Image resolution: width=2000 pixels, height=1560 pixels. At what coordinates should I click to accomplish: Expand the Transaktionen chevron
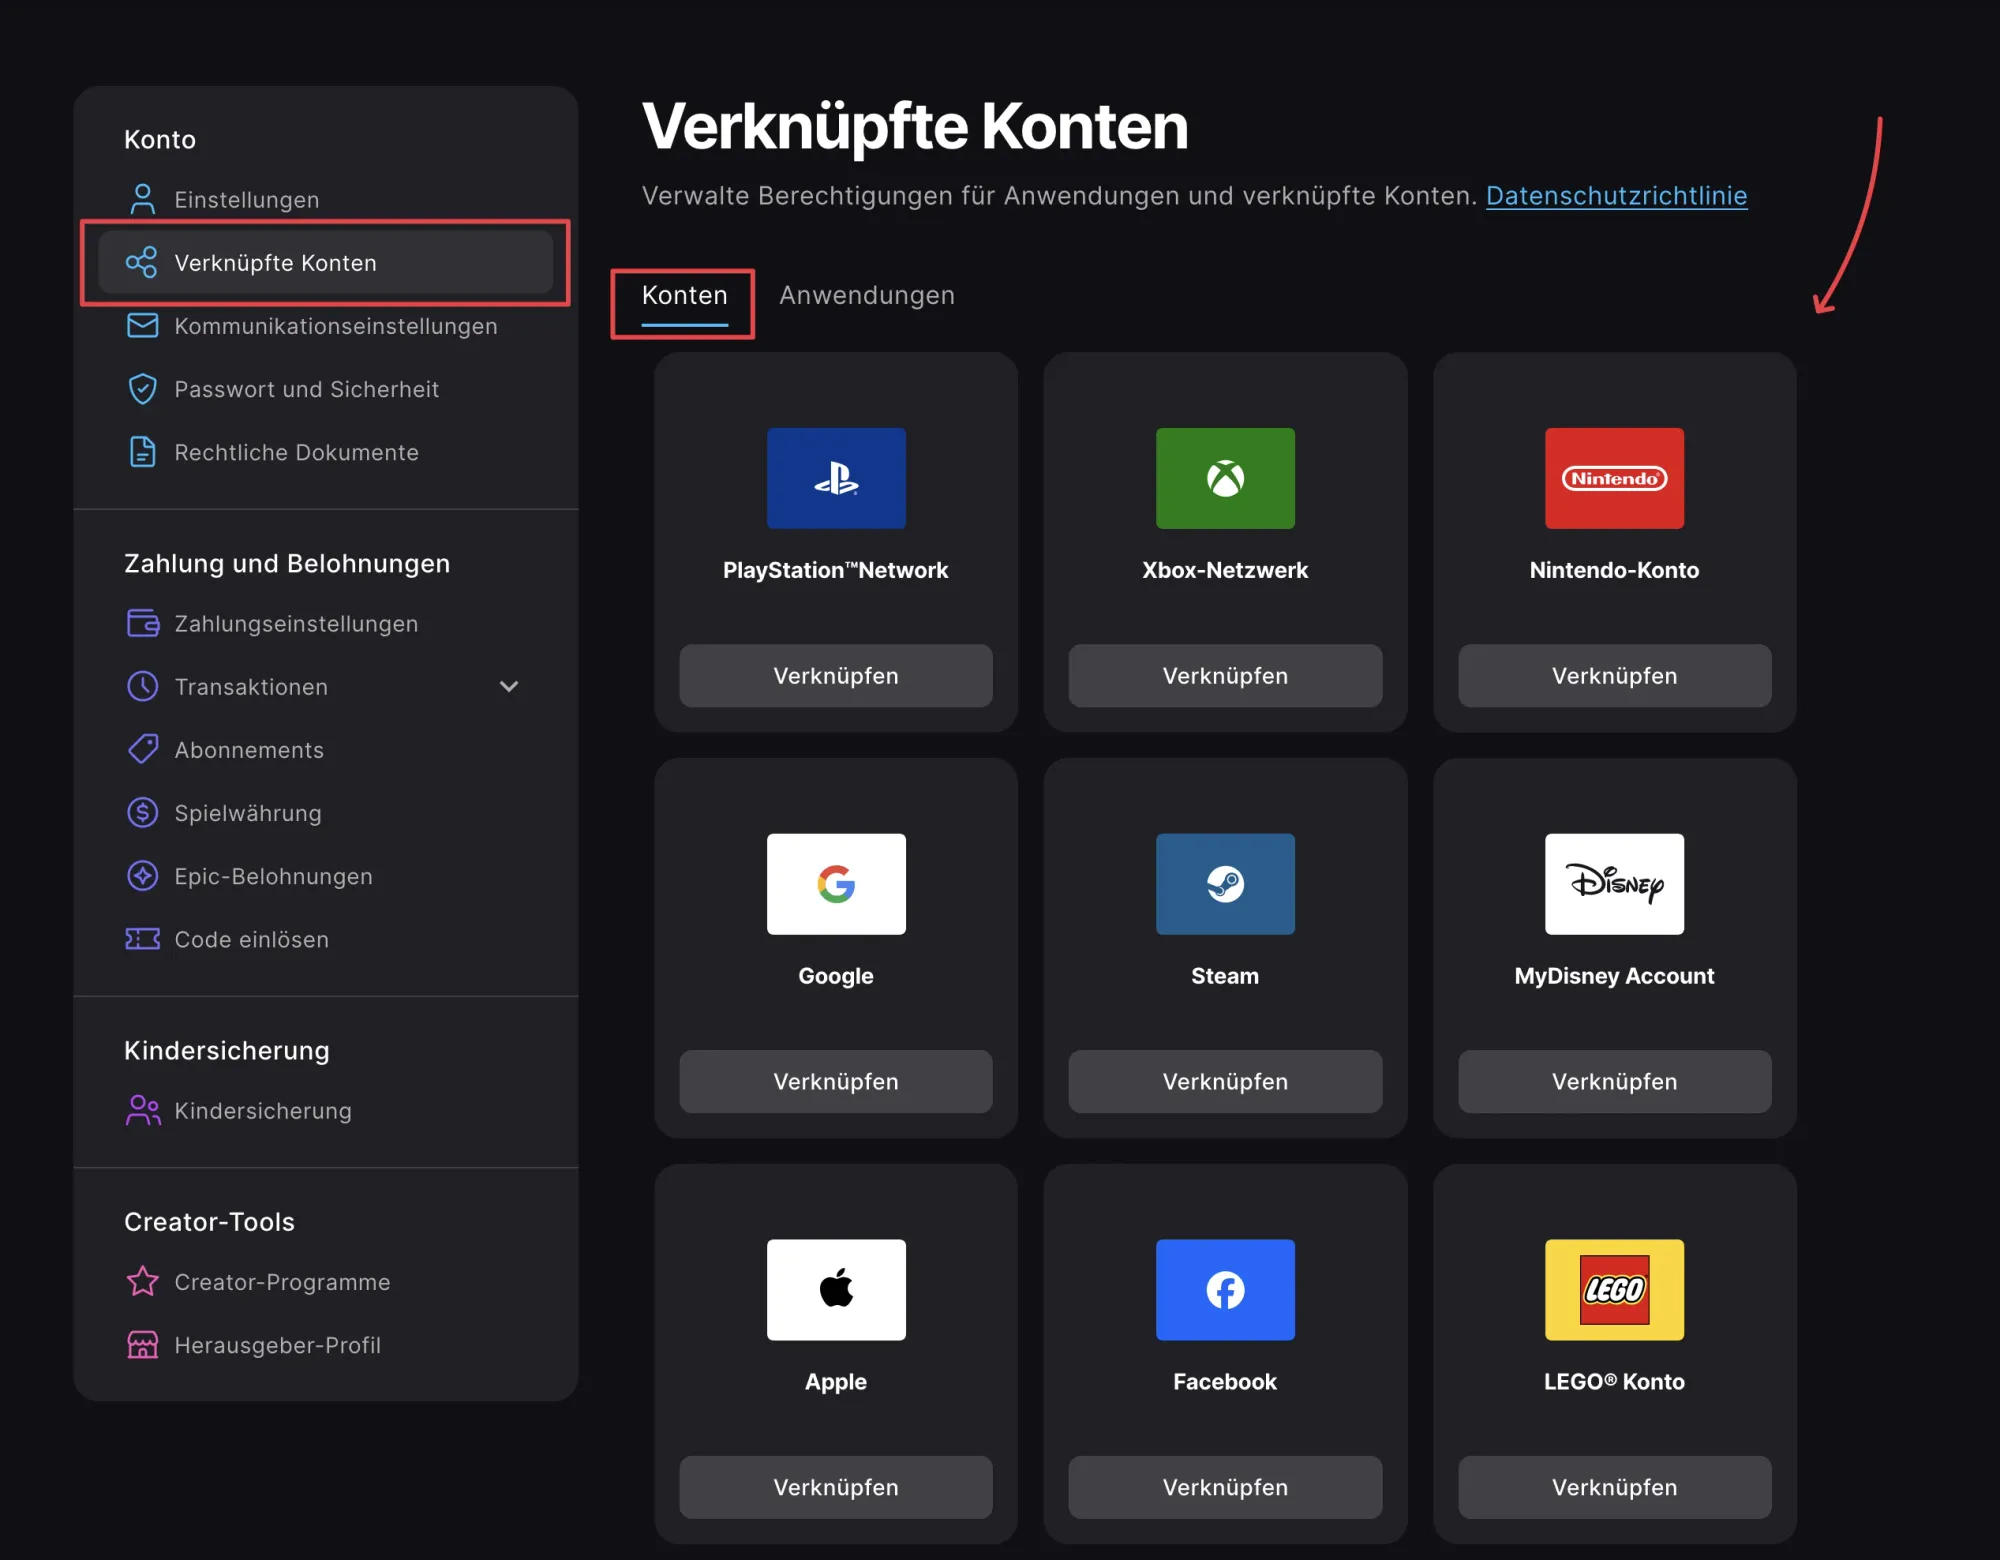508,686
